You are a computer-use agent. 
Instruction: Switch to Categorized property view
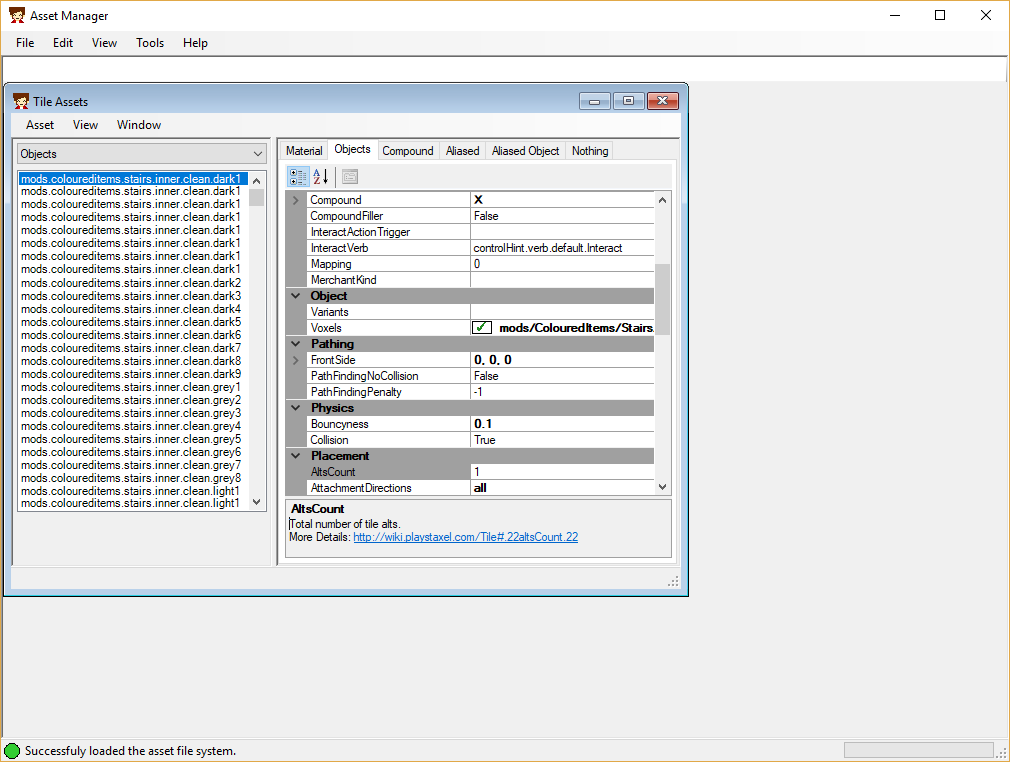pos(298,177)
